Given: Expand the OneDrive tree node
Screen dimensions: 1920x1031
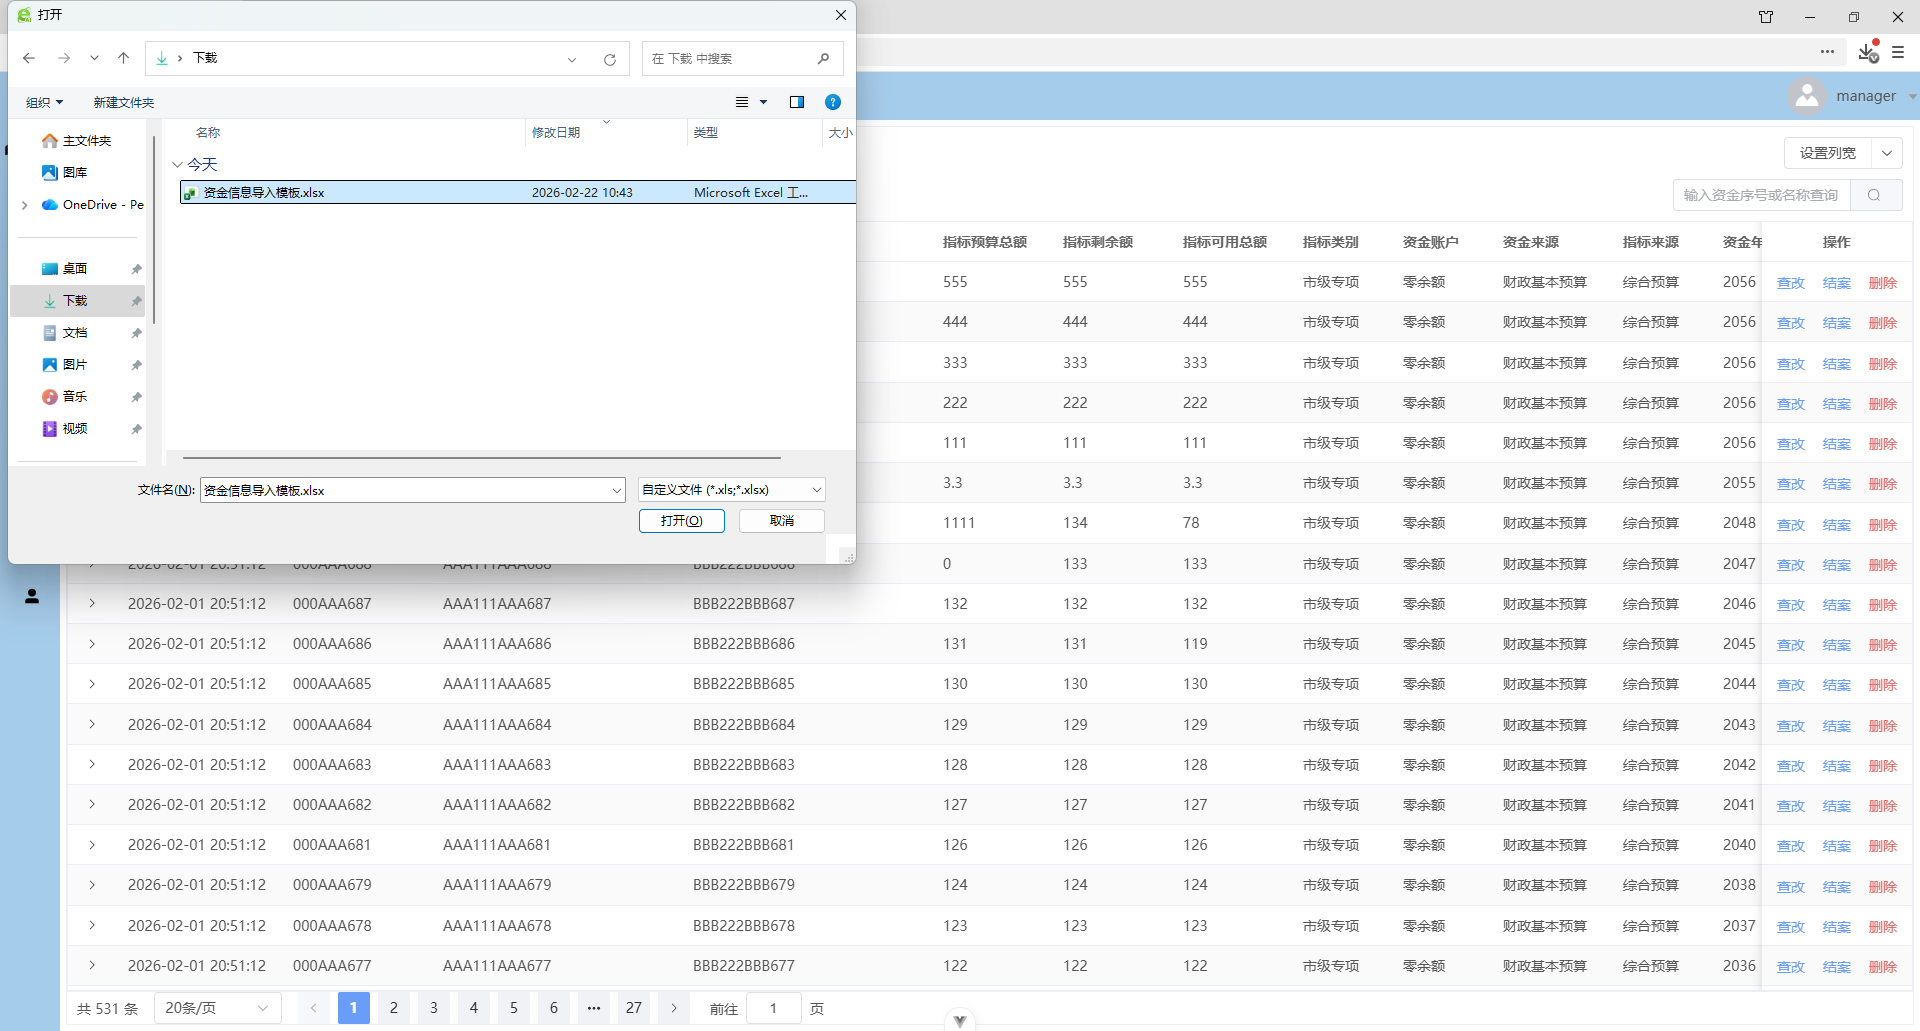Looking at the screenshot, I should tap(24, 205).
